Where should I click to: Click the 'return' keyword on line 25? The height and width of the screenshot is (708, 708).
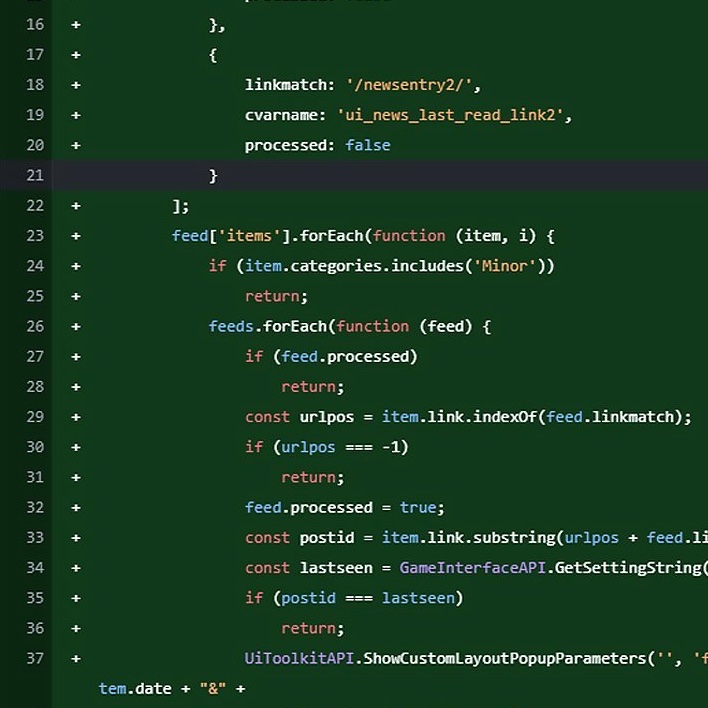pos(272,296)
